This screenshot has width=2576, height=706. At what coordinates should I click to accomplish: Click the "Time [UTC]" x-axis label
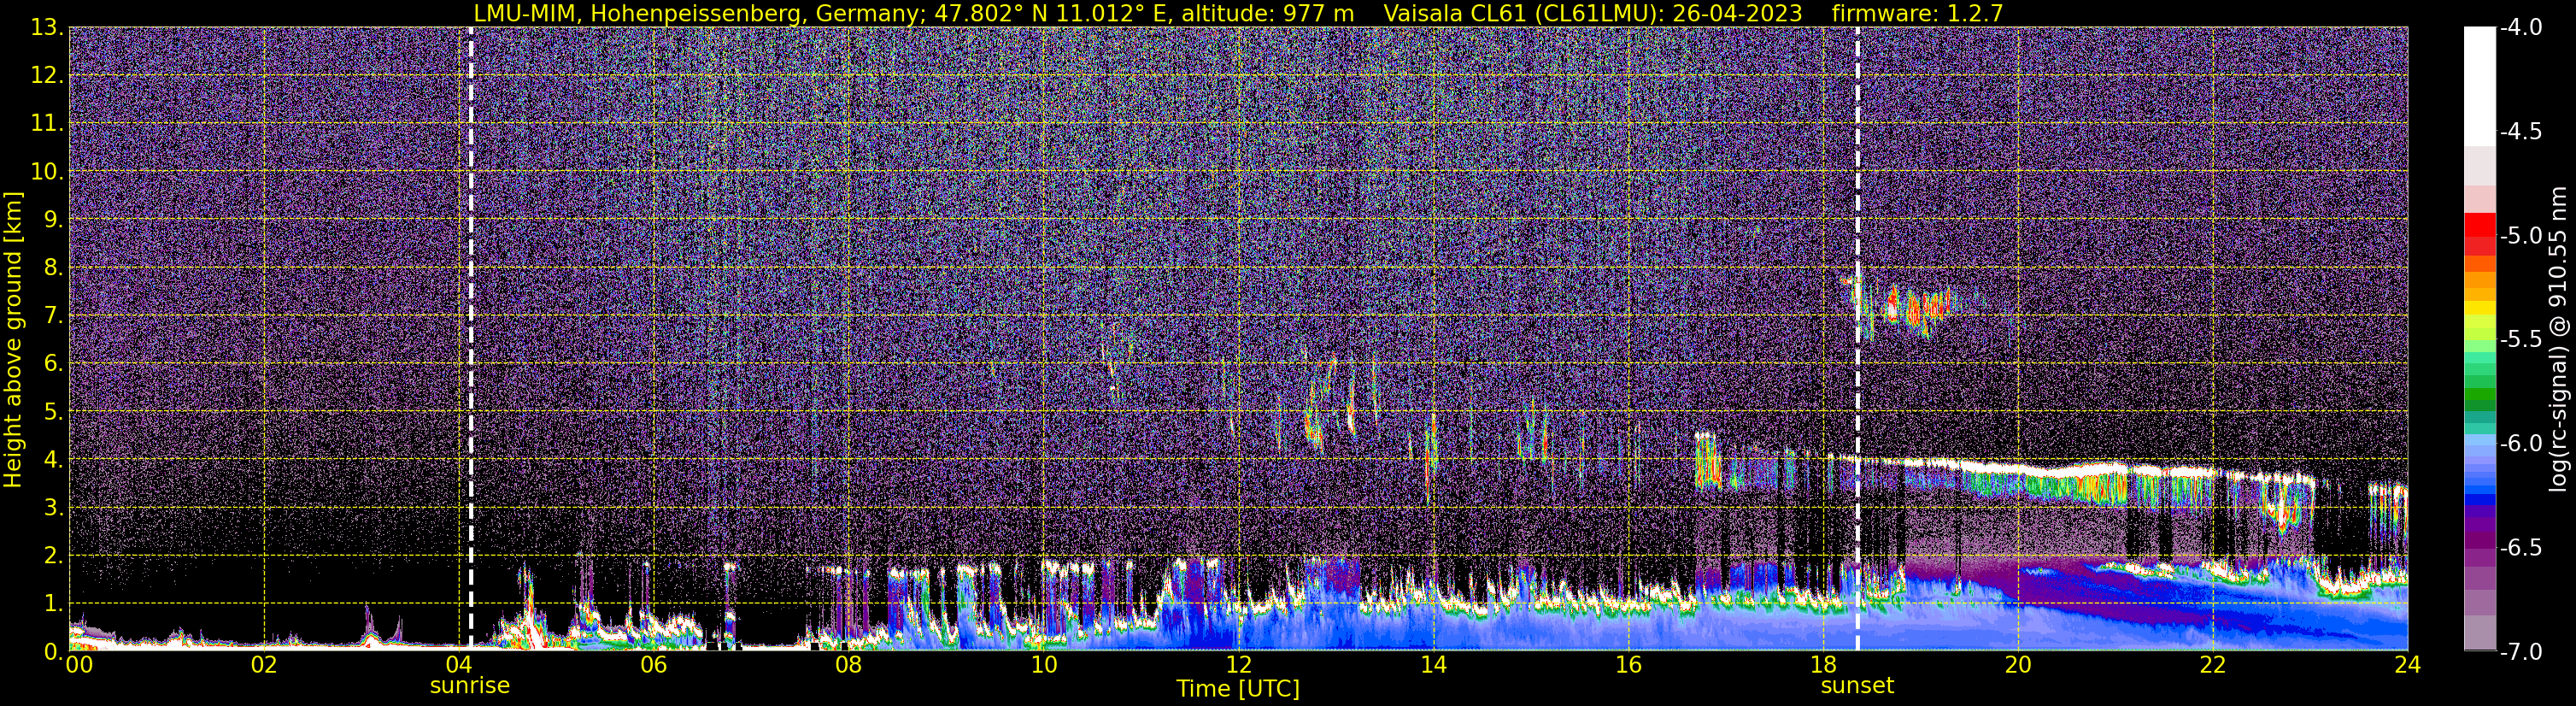point(1238,689)
